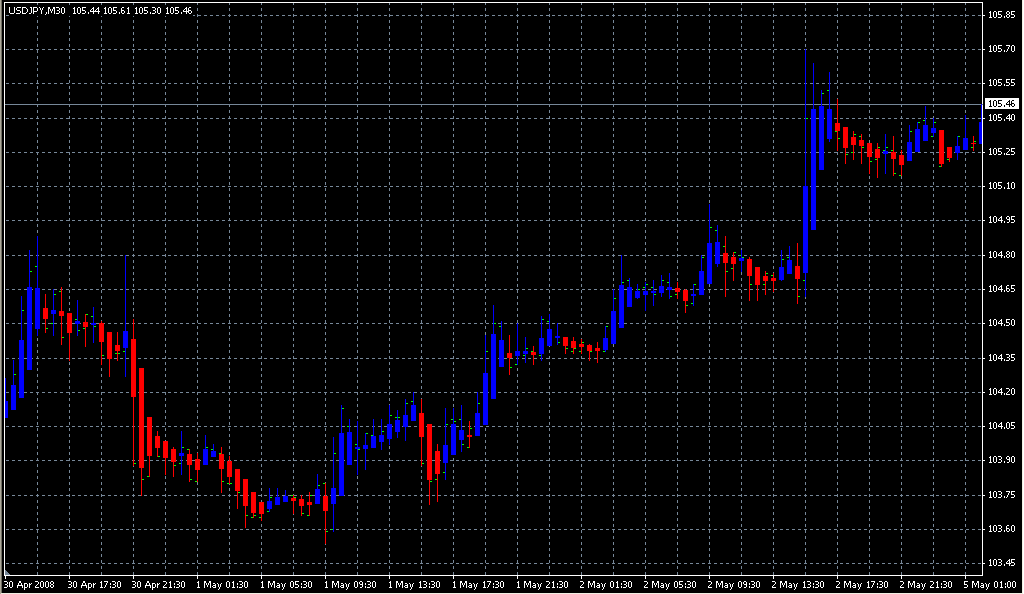Pick the 104.20 price axis label
This screenshot has height=594, width=1024.
1002,392
